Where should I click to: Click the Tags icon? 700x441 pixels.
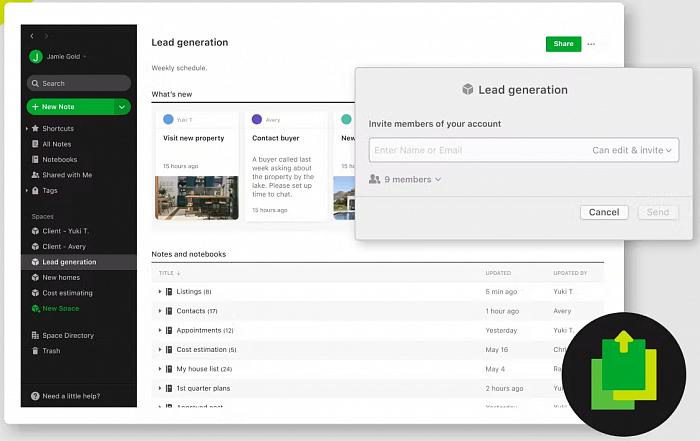click(x=35, y=191)
